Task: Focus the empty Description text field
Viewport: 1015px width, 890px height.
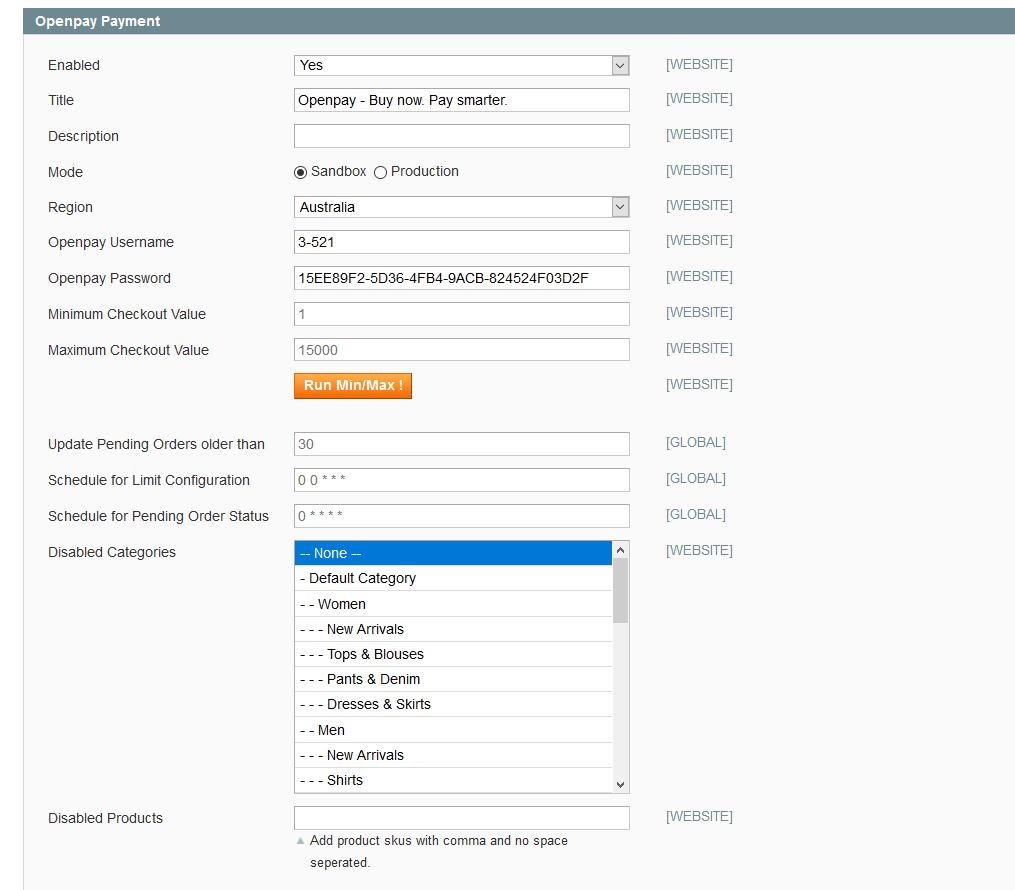Action: (461, 136)
